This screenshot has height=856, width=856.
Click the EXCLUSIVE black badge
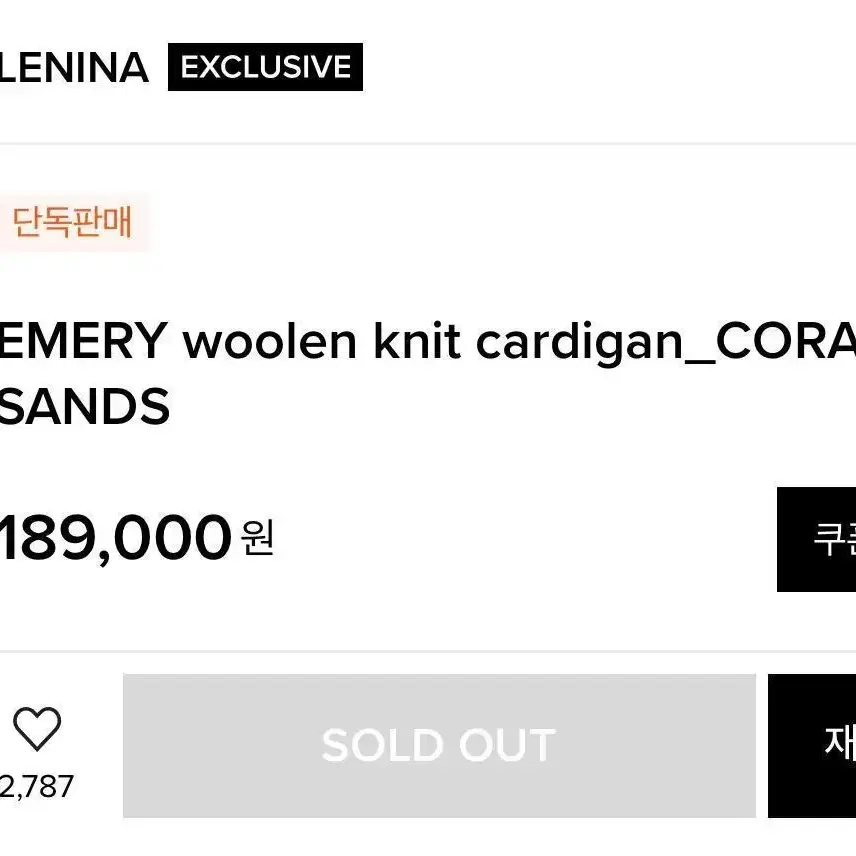click(265, 67)
